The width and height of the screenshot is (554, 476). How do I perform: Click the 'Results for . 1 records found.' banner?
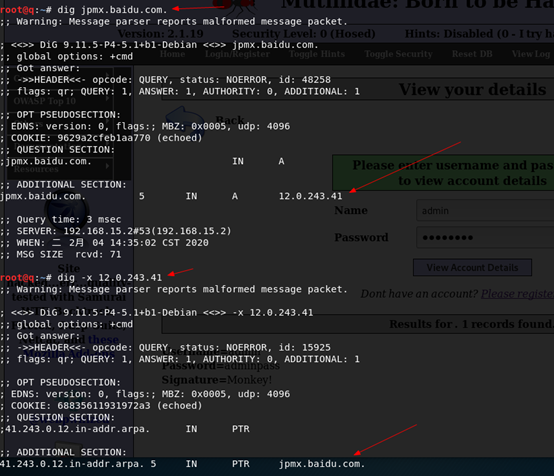click(358, 324)
